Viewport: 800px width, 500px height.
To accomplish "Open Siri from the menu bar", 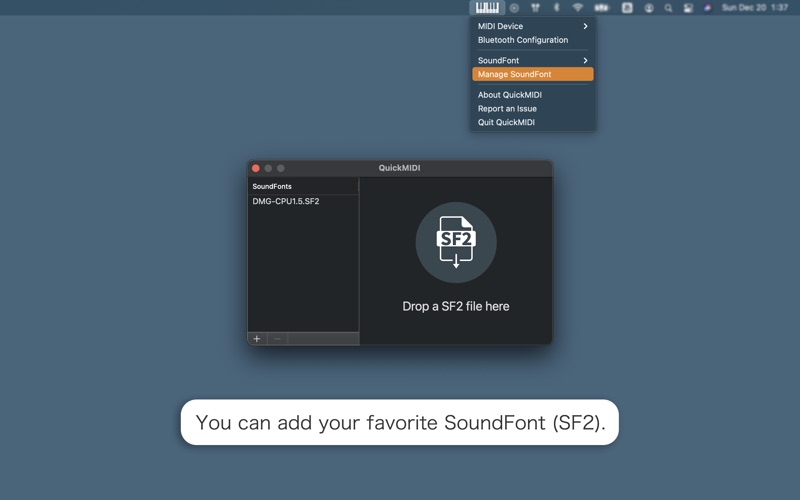I will click(x=707, y=8).
